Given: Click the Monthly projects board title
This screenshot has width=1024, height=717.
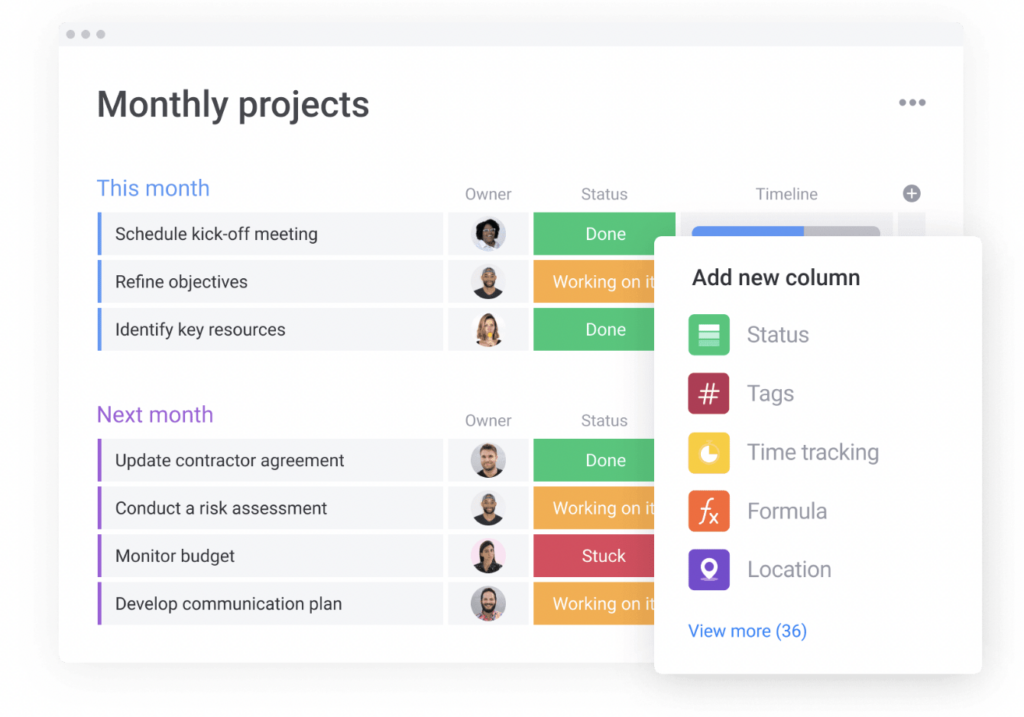Looking at the screenshot, I should point(233,105).
